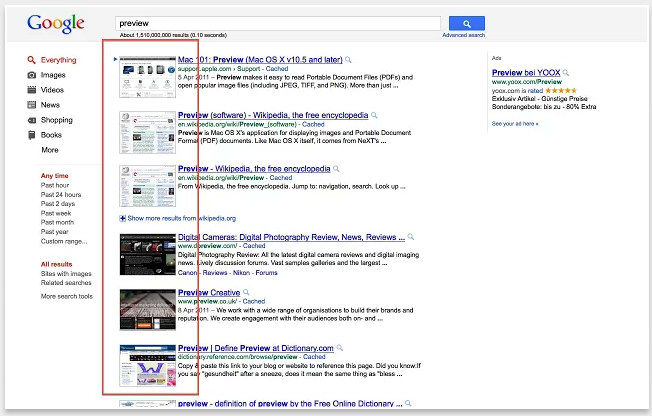Switch to News results
This screenshot has height=416, width=652.
pos(50,105)
